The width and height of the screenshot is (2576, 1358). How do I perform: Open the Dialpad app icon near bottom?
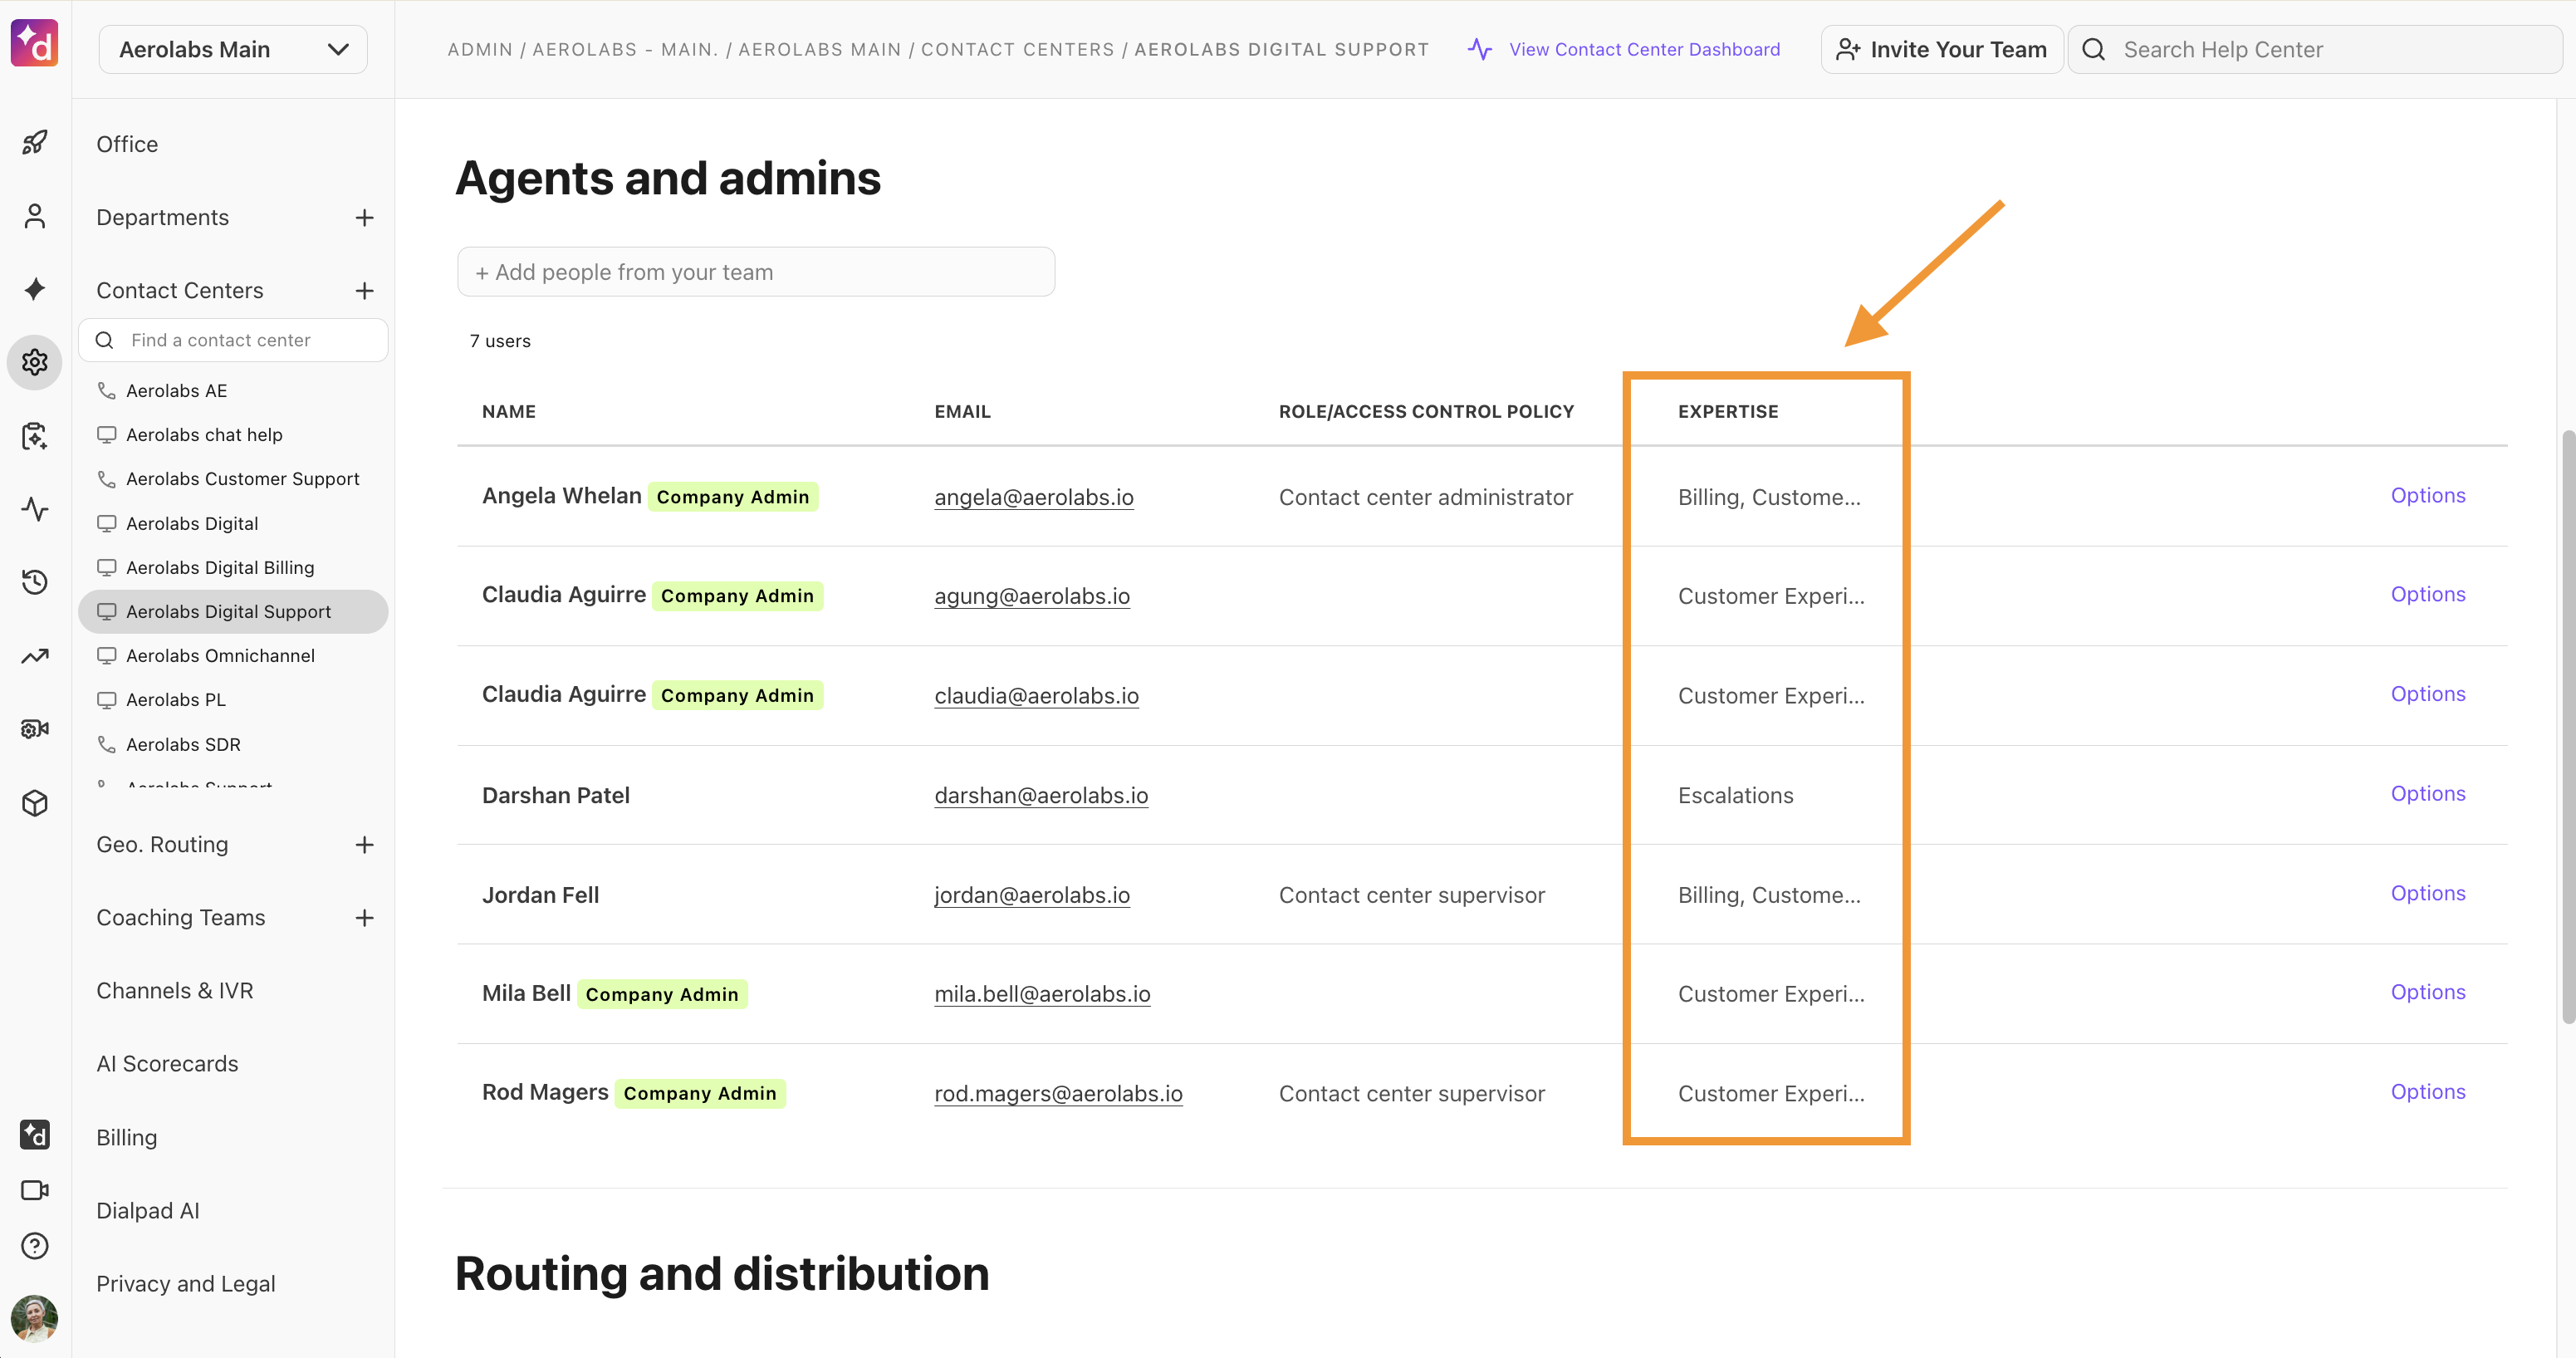pos(35,1134)
